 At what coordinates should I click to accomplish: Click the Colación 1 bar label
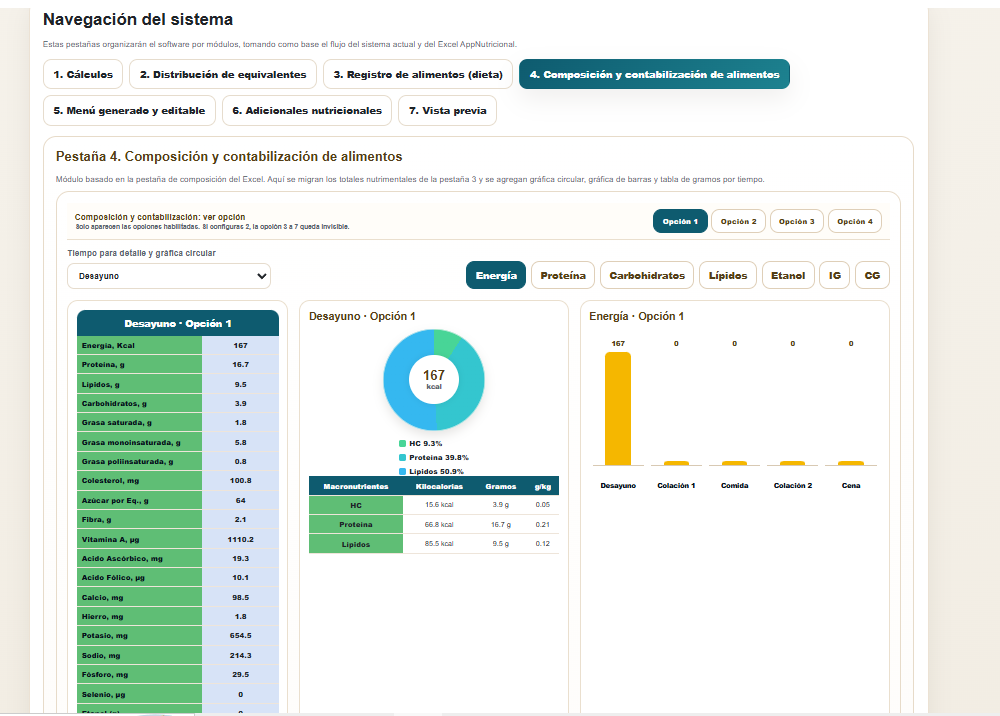point(676,485)
